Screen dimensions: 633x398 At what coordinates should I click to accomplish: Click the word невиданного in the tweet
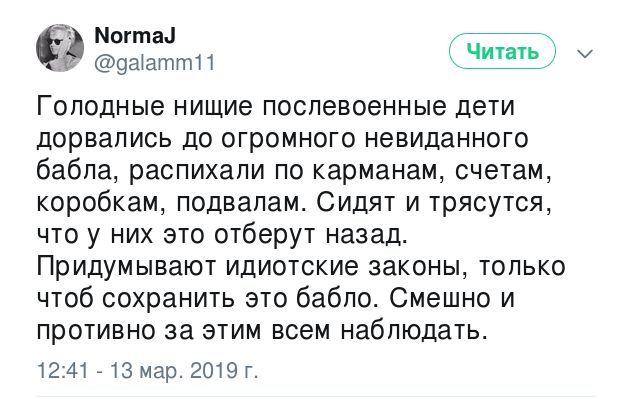[446, 138]
